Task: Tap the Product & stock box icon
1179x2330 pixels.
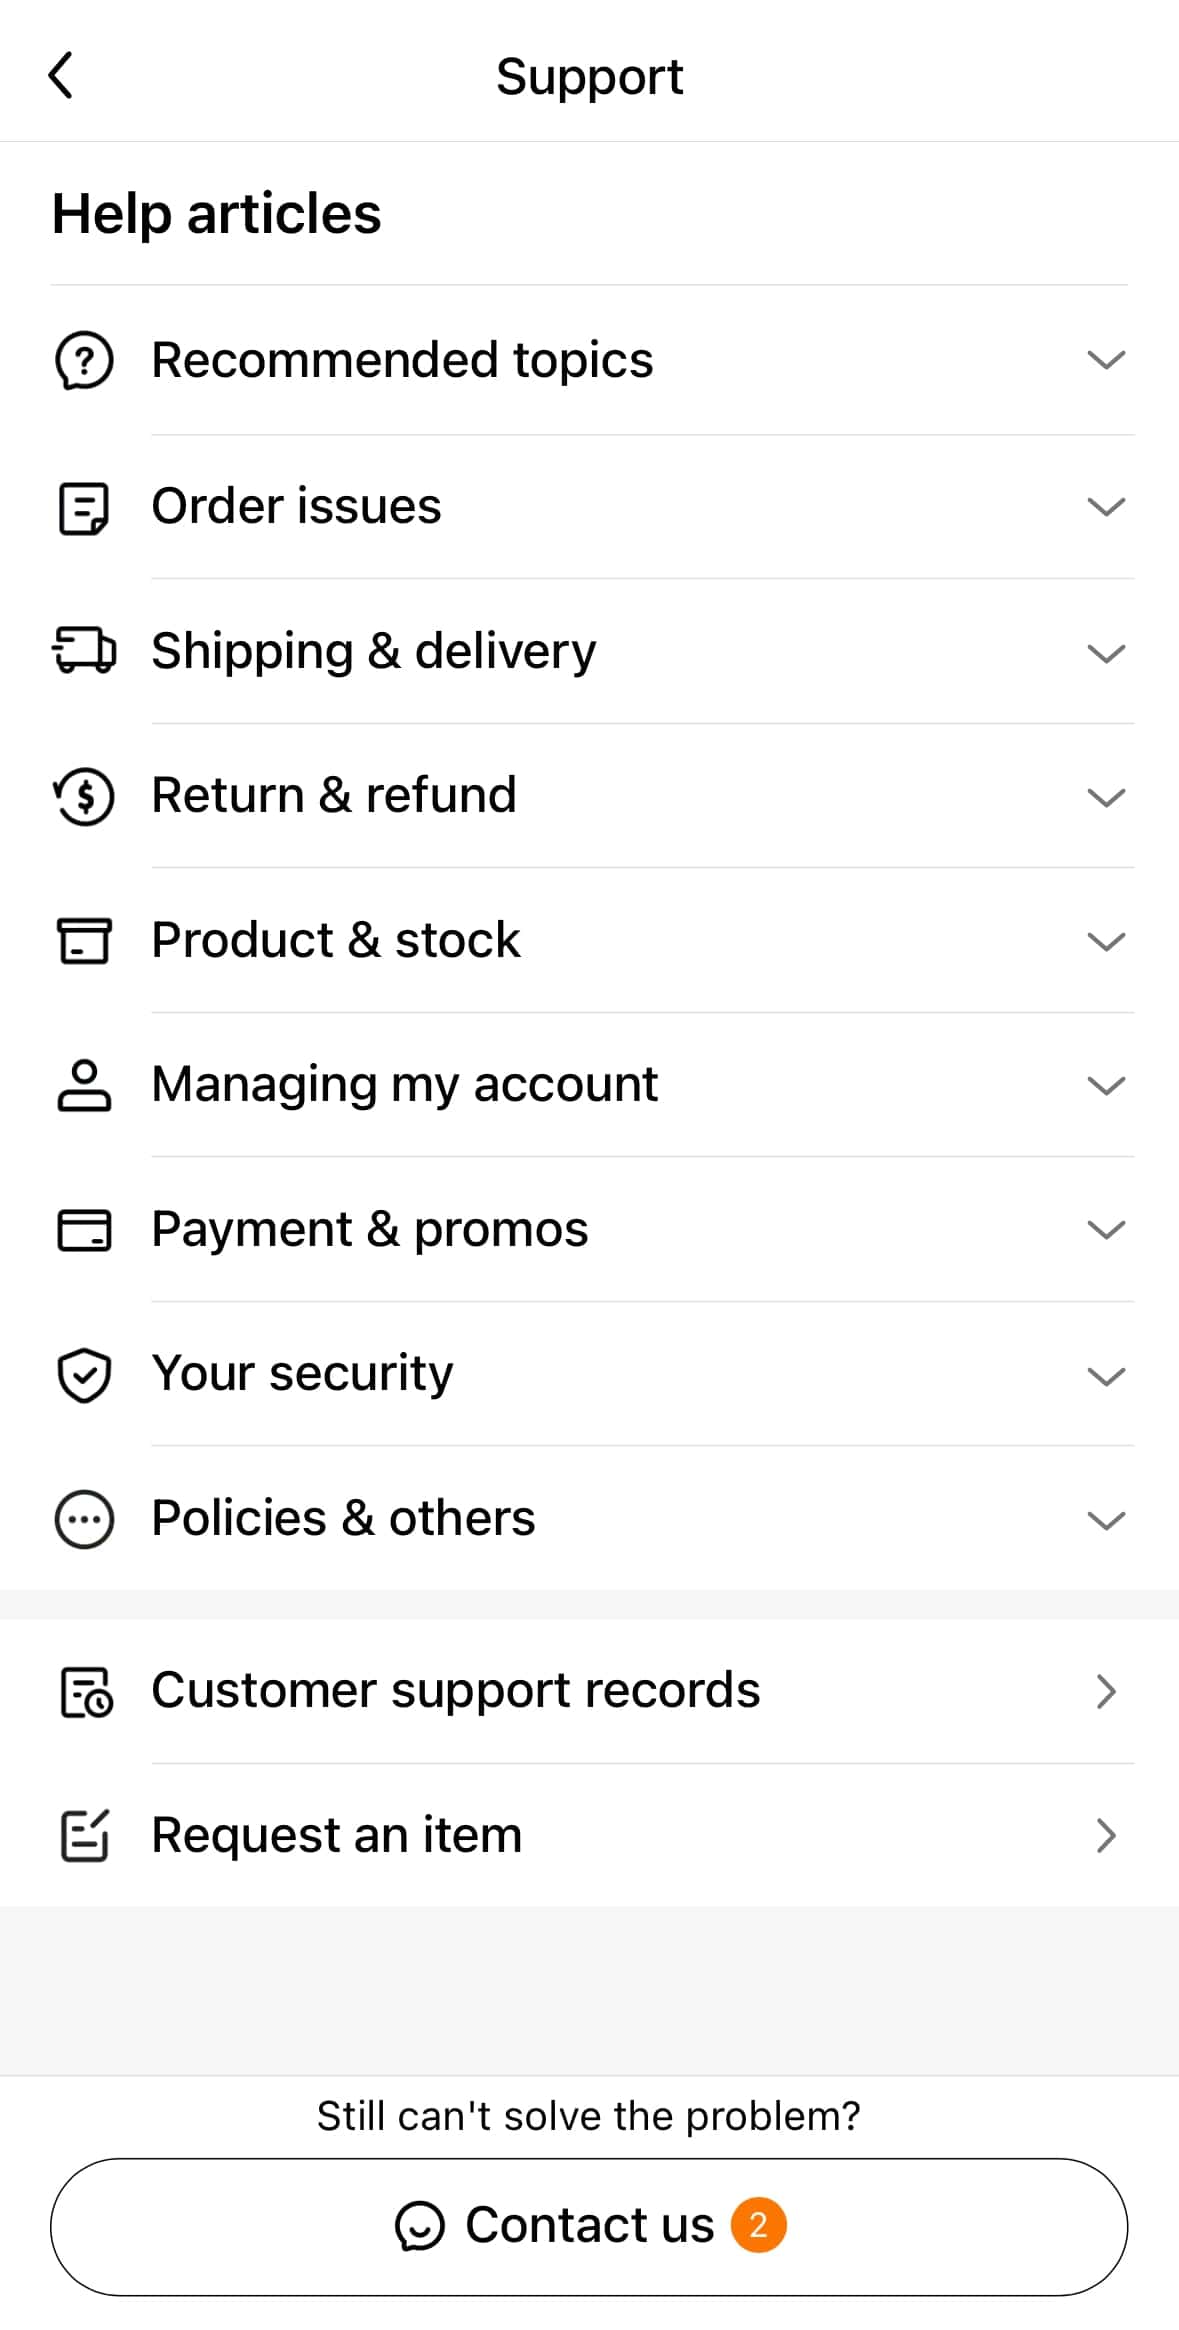Action: pyautogui.click(x=84, y=941)
